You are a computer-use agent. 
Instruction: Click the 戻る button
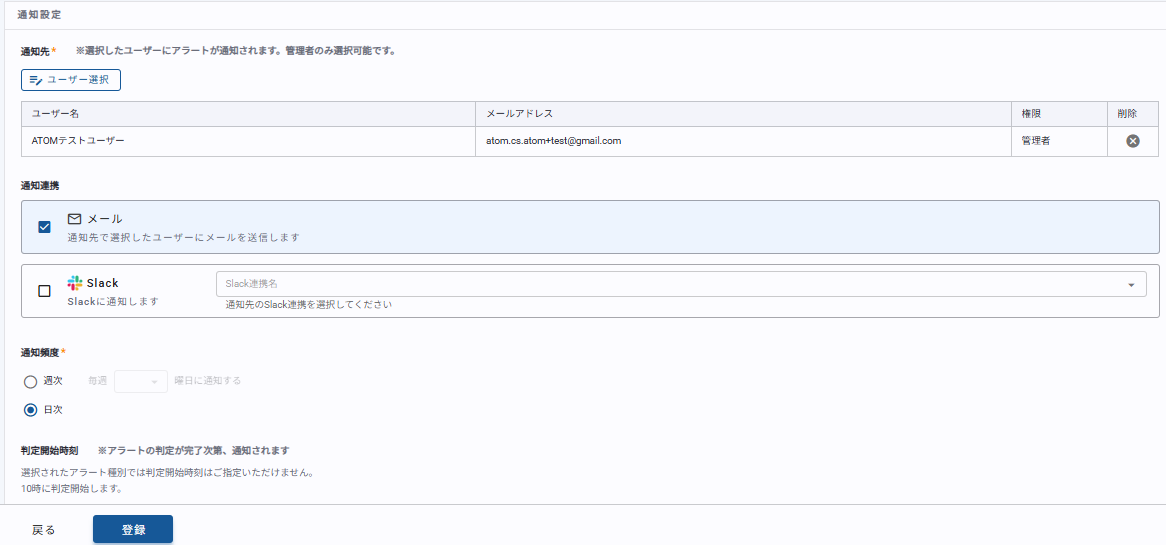coord(44,530)
